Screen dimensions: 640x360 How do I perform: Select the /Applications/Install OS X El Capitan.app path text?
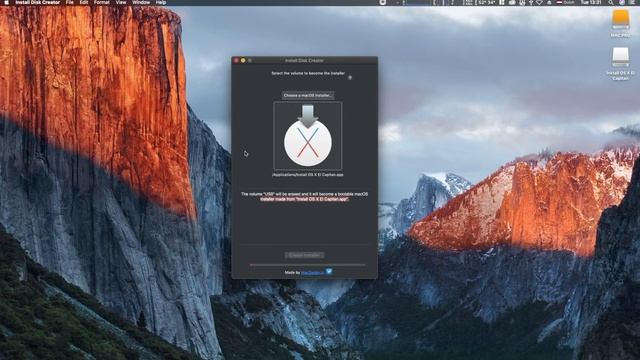pyautogui.click(x=307, y=175)
